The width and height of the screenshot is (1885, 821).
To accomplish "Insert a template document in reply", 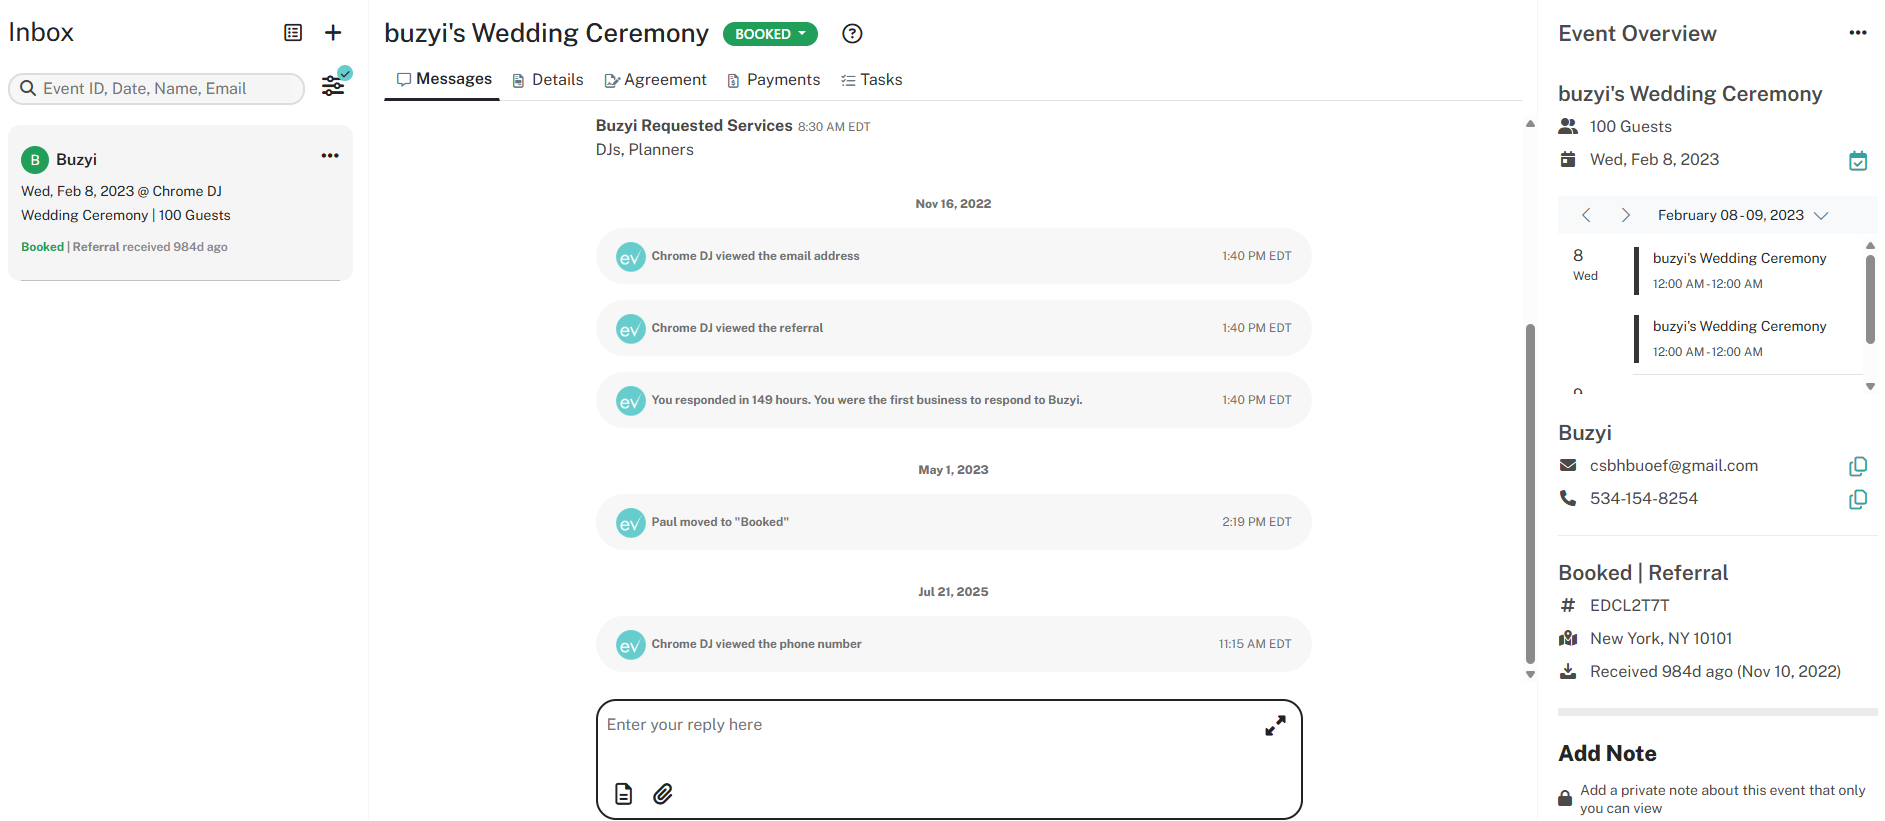I will click(x=624, y=794).
